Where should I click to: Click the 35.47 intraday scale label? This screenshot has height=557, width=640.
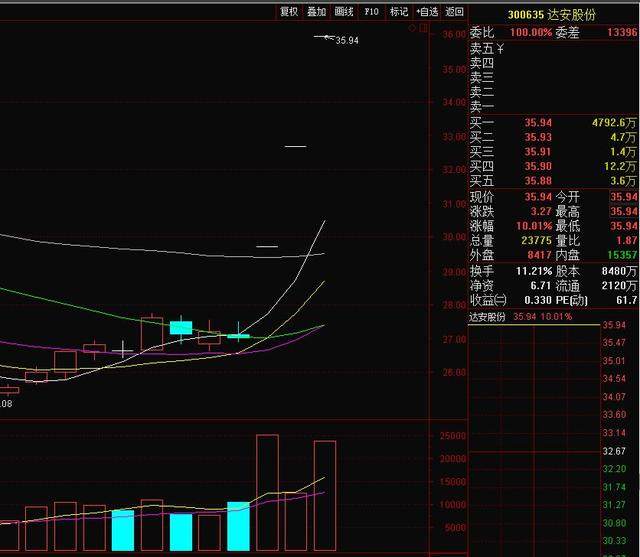tap(614, 342)
